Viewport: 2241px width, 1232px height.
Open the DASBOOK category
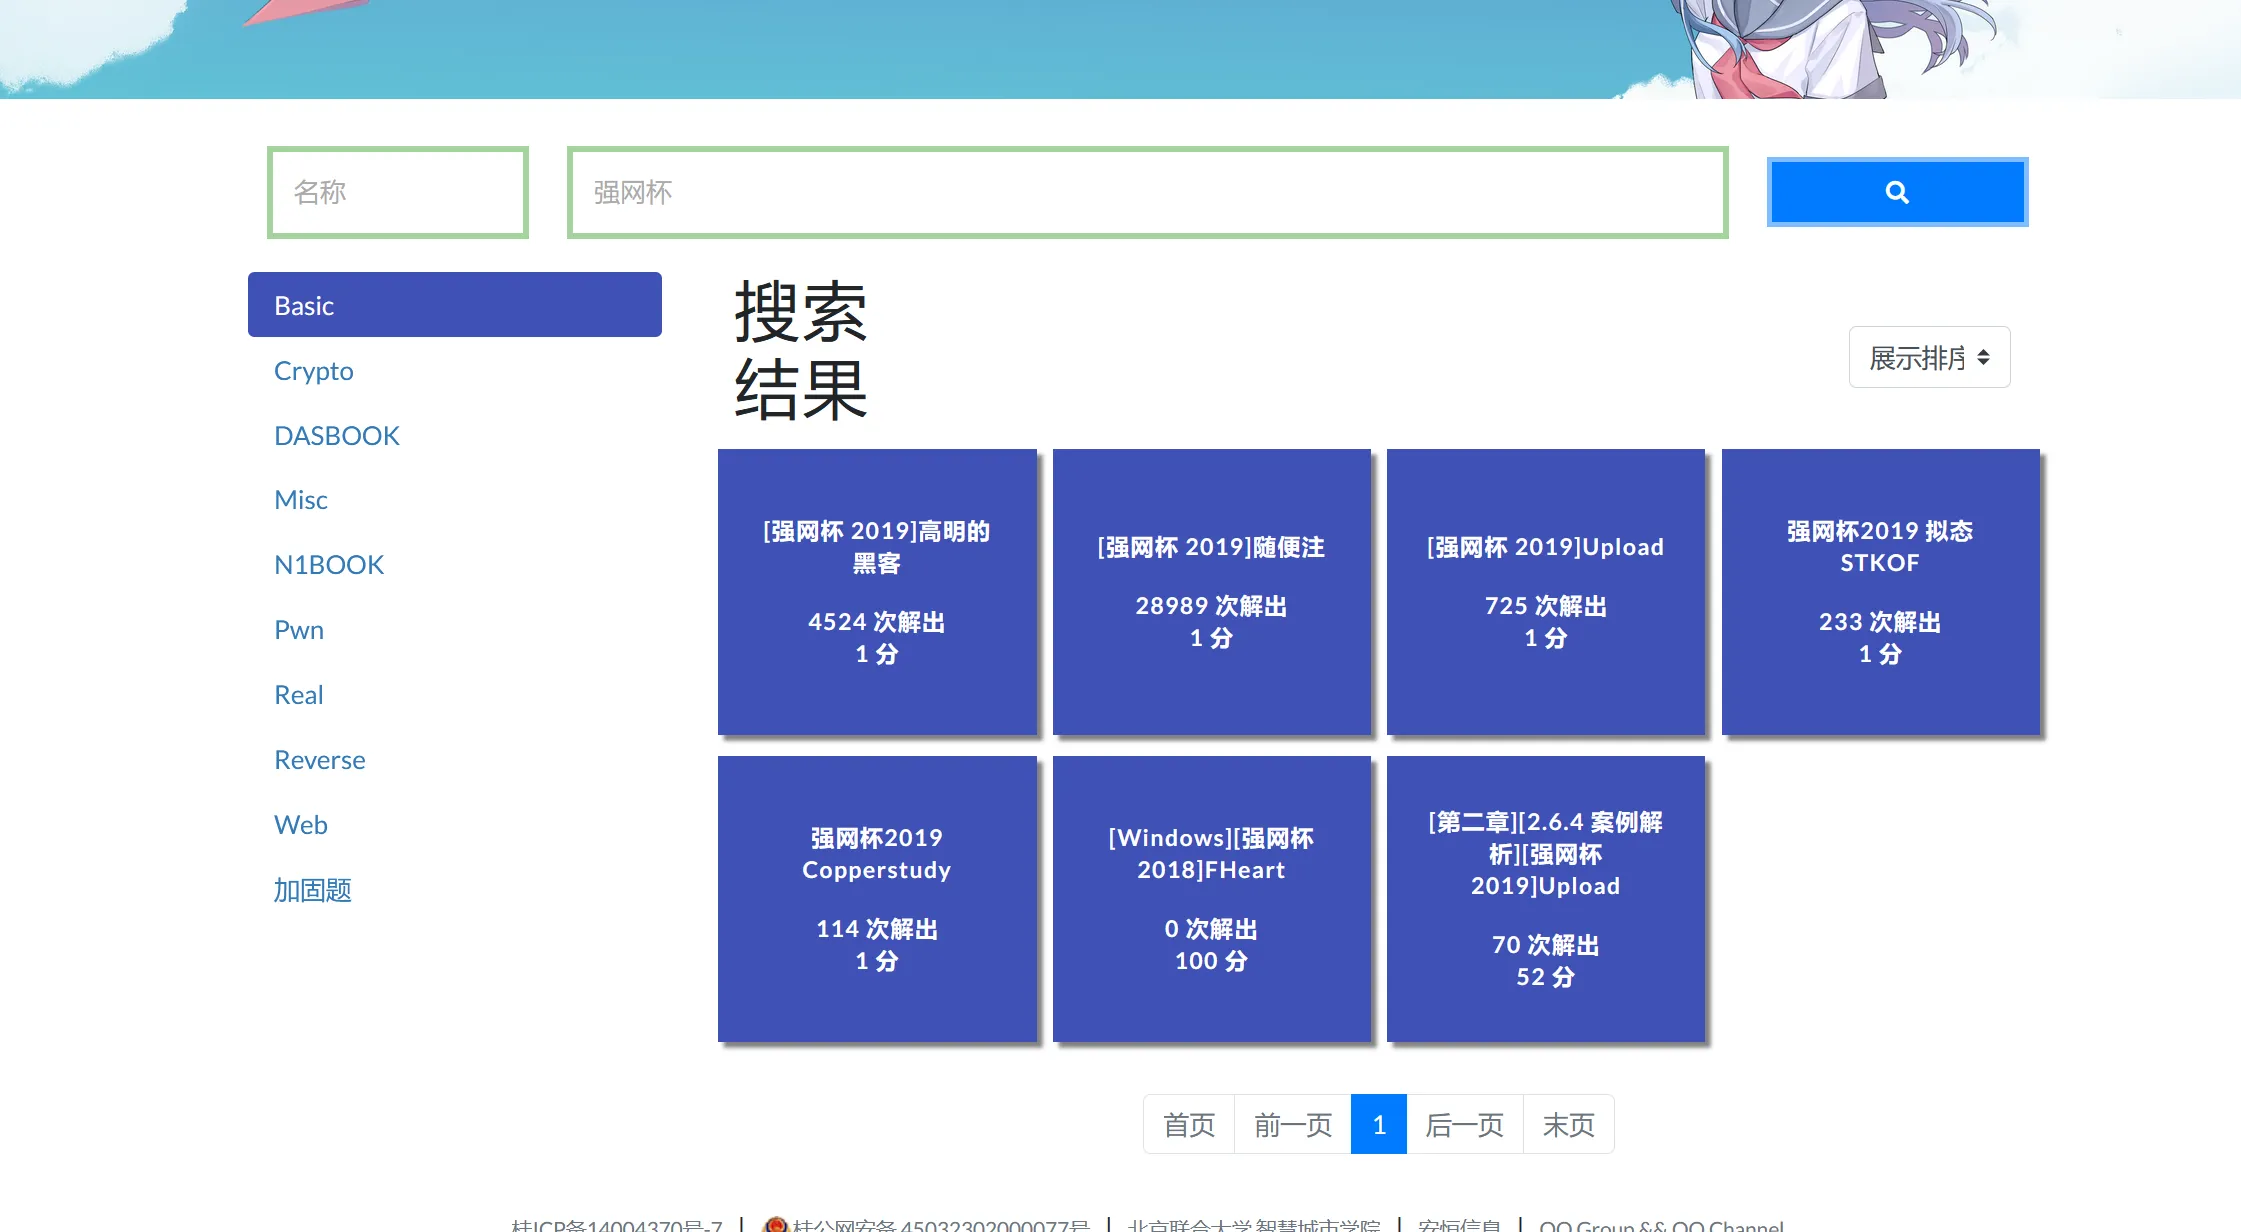(336, 436)
